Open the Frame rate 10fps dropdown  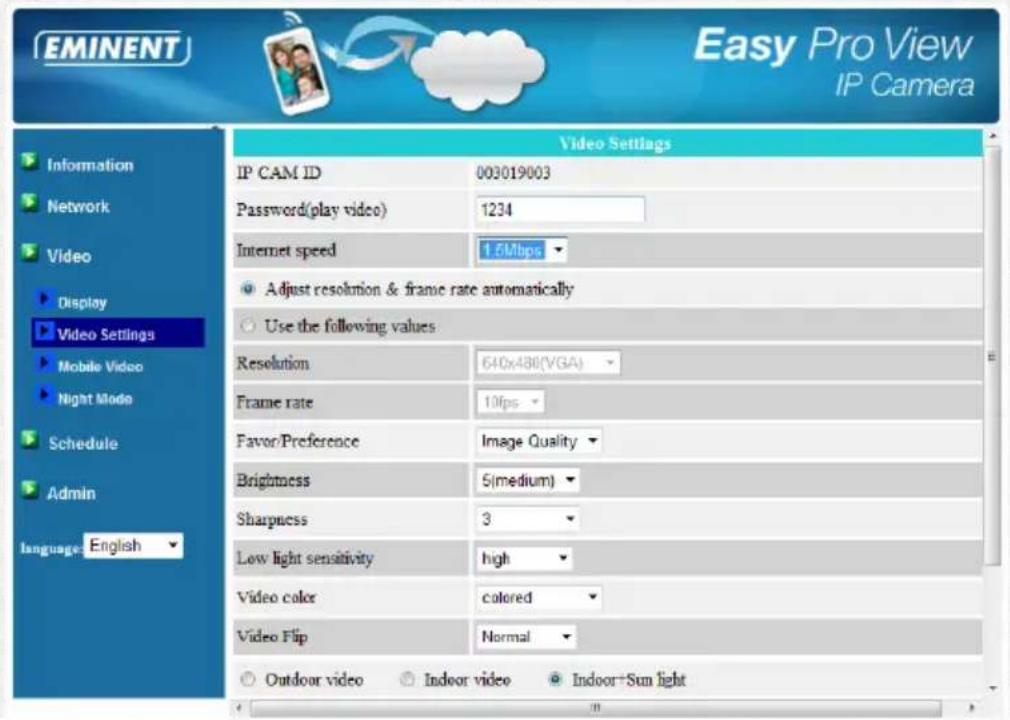tap(510, 402)
